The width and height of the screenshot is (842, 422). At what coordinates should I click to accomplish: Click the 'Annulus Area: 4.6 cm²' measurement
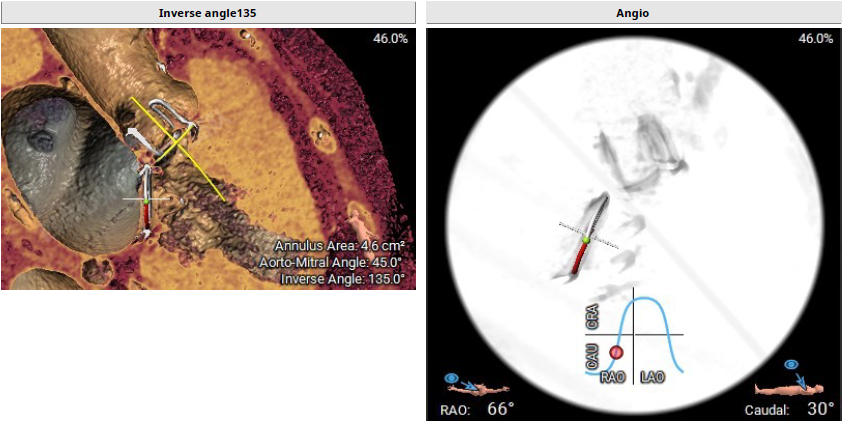coord(339,246)
